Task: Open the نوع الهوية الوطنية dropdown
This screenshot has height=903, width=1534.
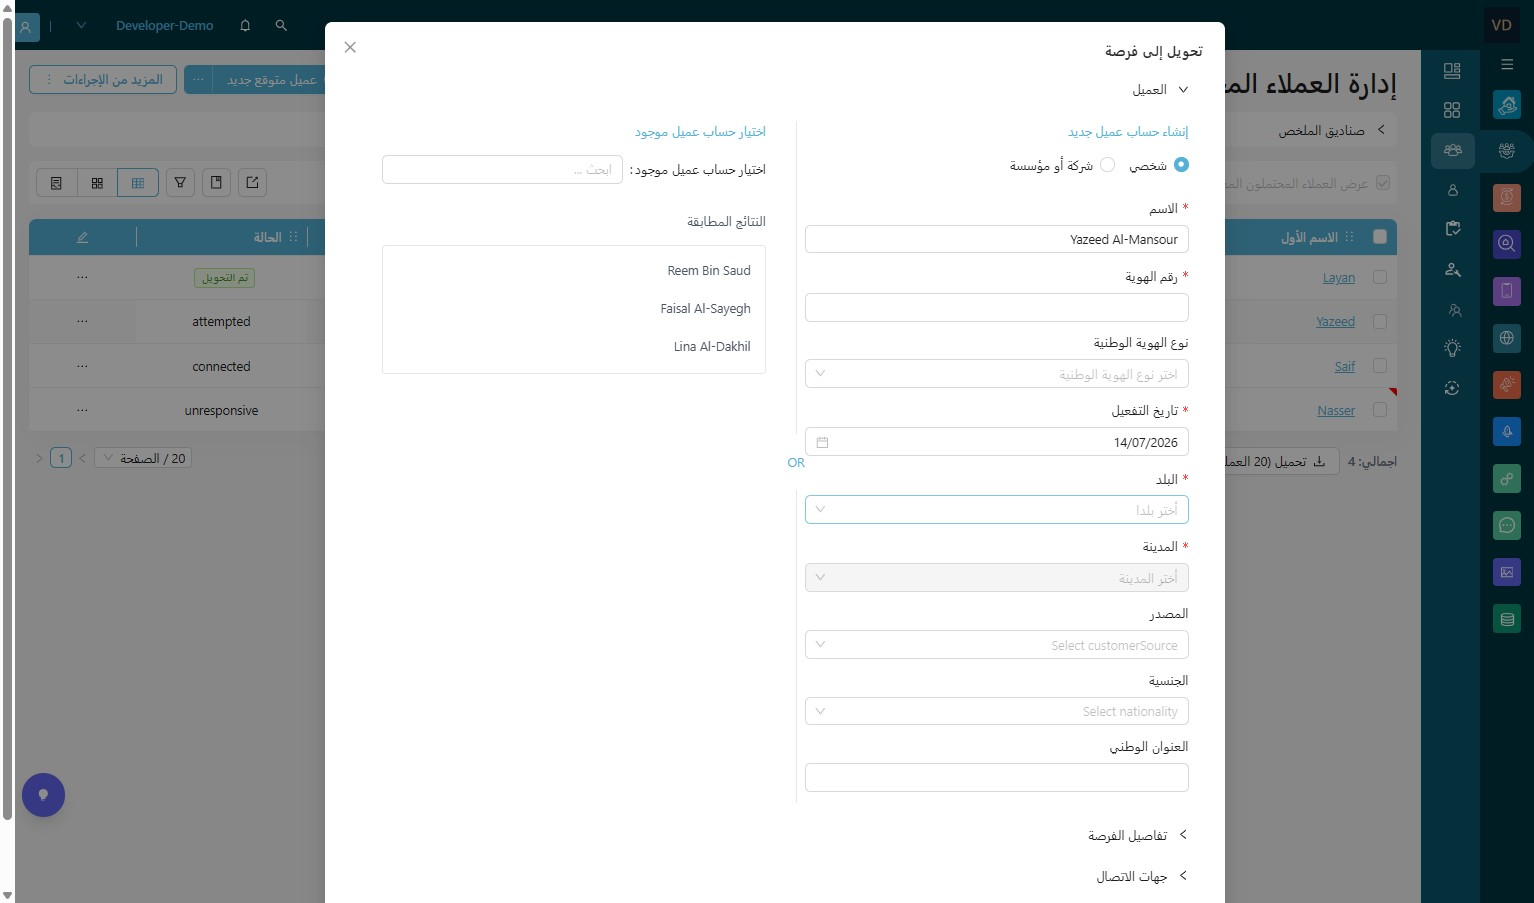Action: tap(997, 374)
